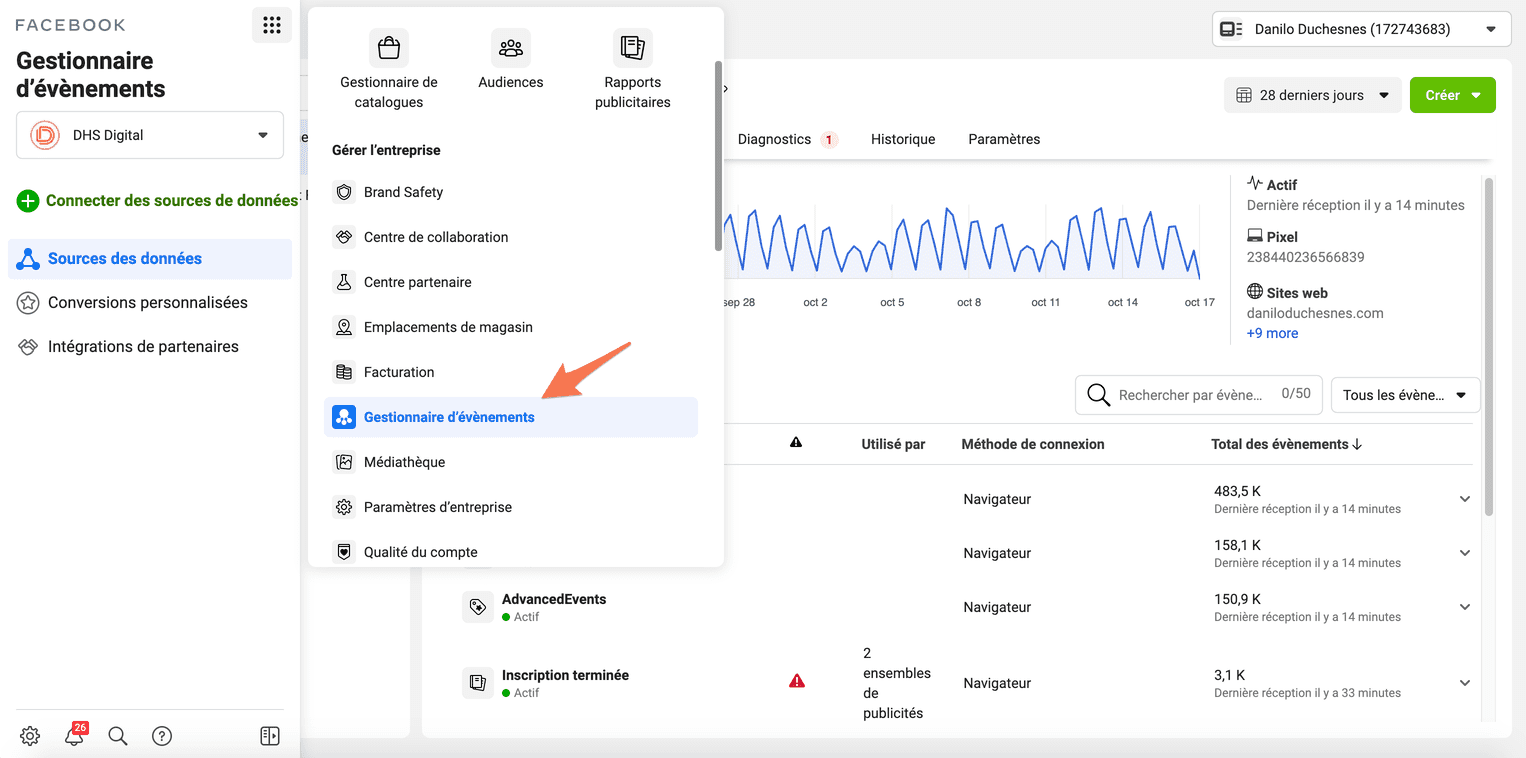Open the Danilo Duchesnes account selector
Screen dimensions: 1526x758
tap(1362, 29)
